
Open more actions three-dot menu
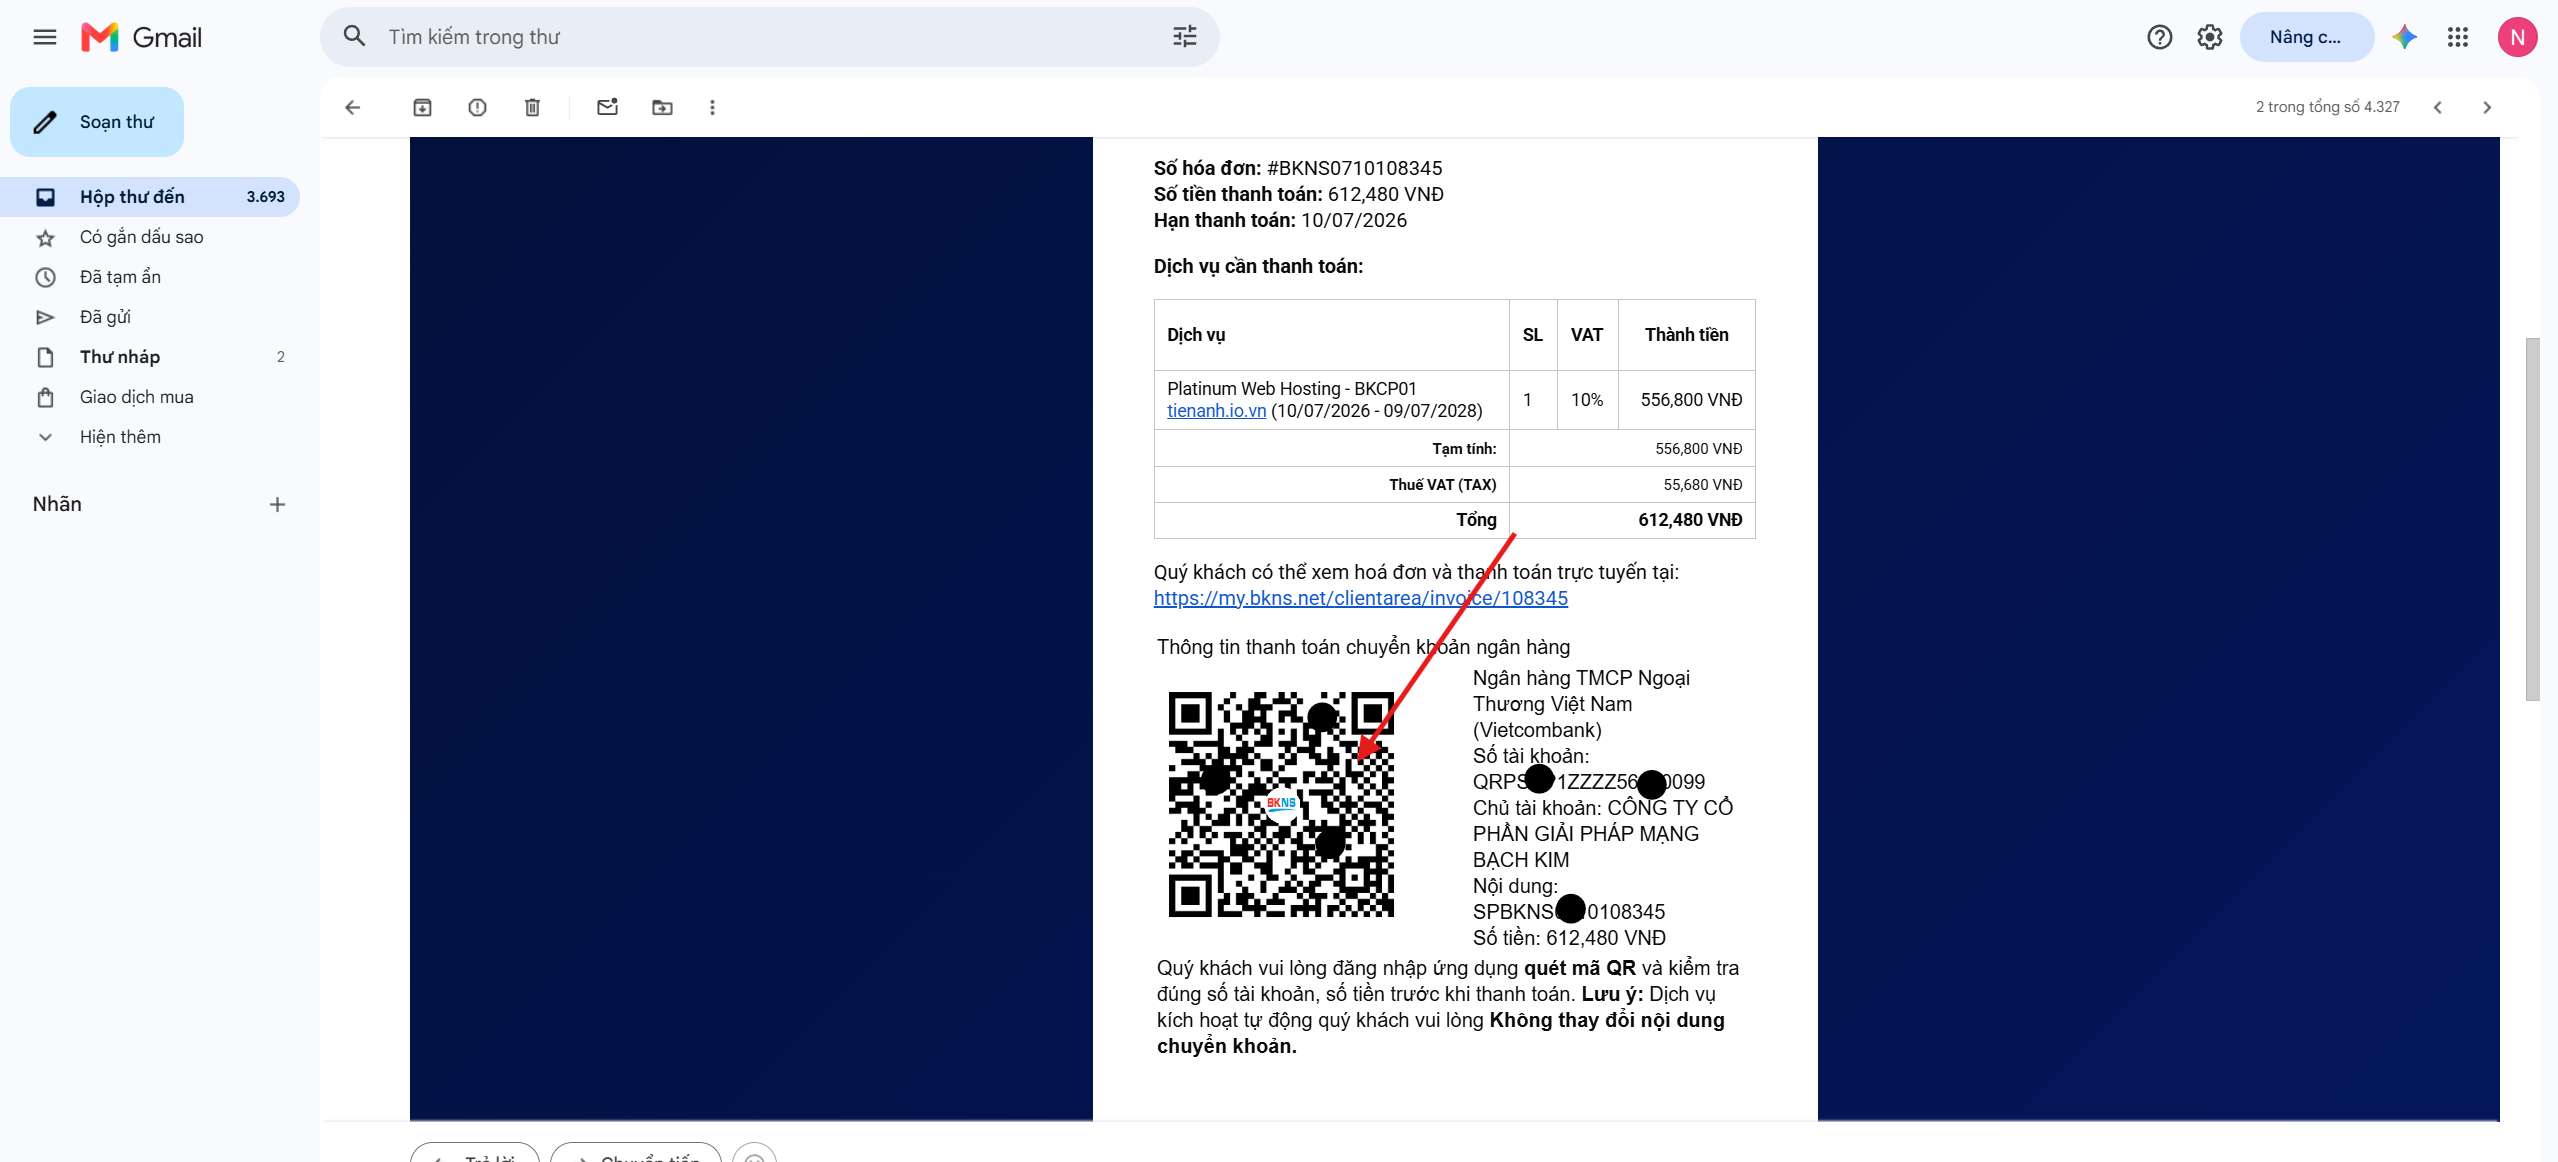pyautogui.click(x=712, y=107)
